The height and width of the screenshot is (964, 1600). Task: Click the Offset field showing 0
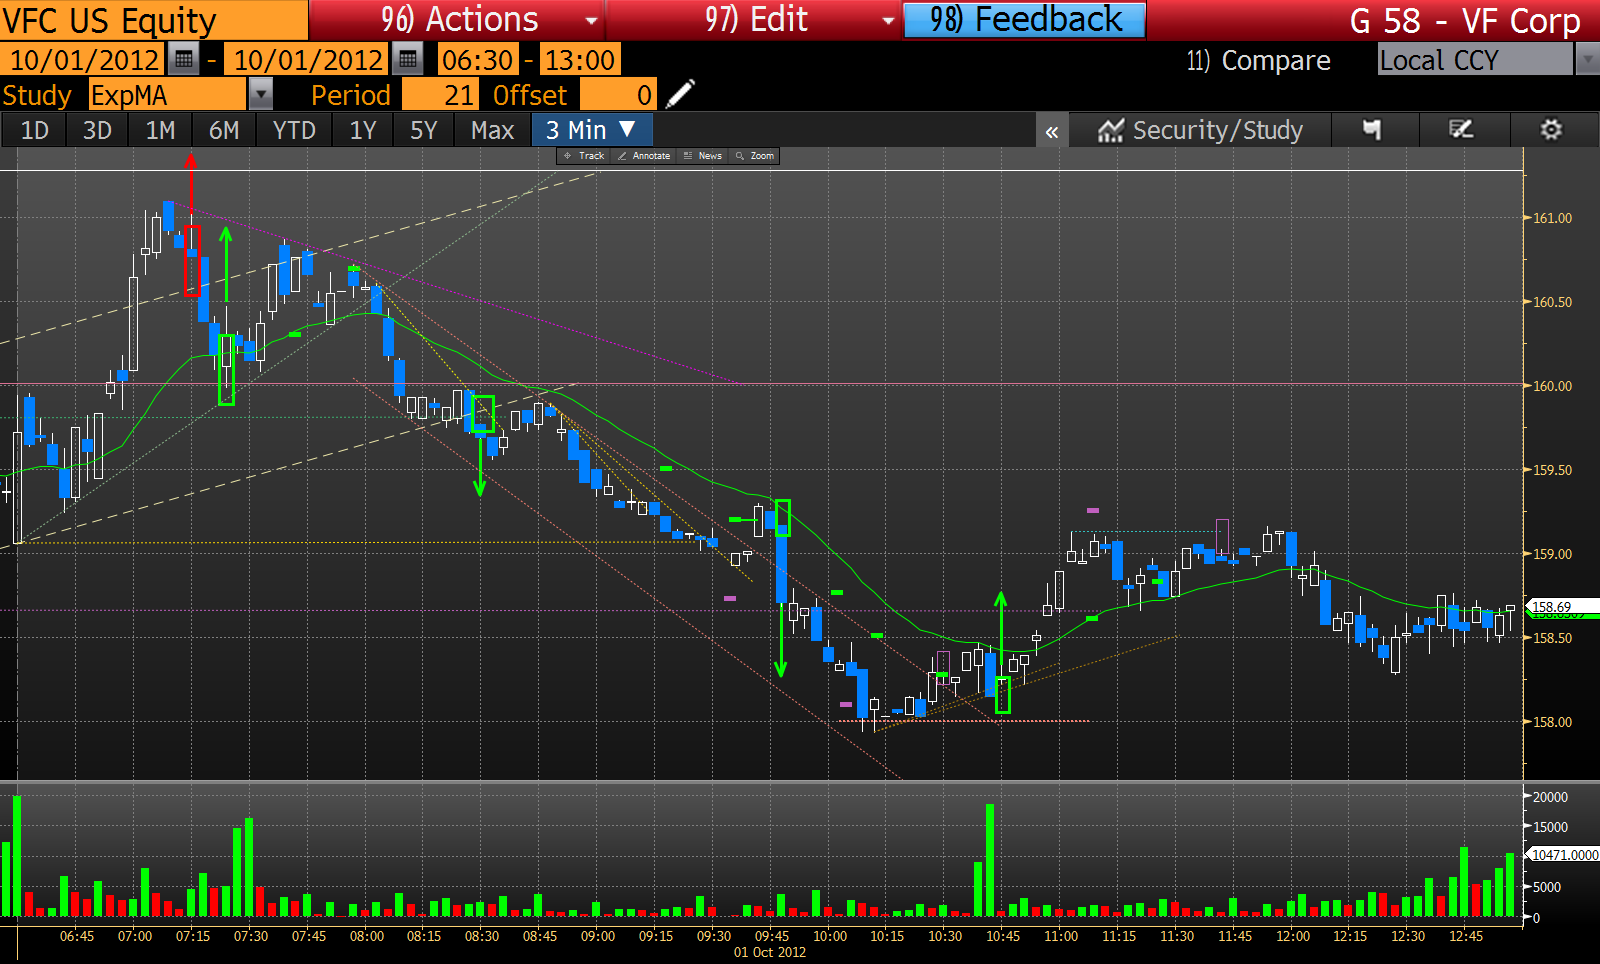[x=618, y=95]
